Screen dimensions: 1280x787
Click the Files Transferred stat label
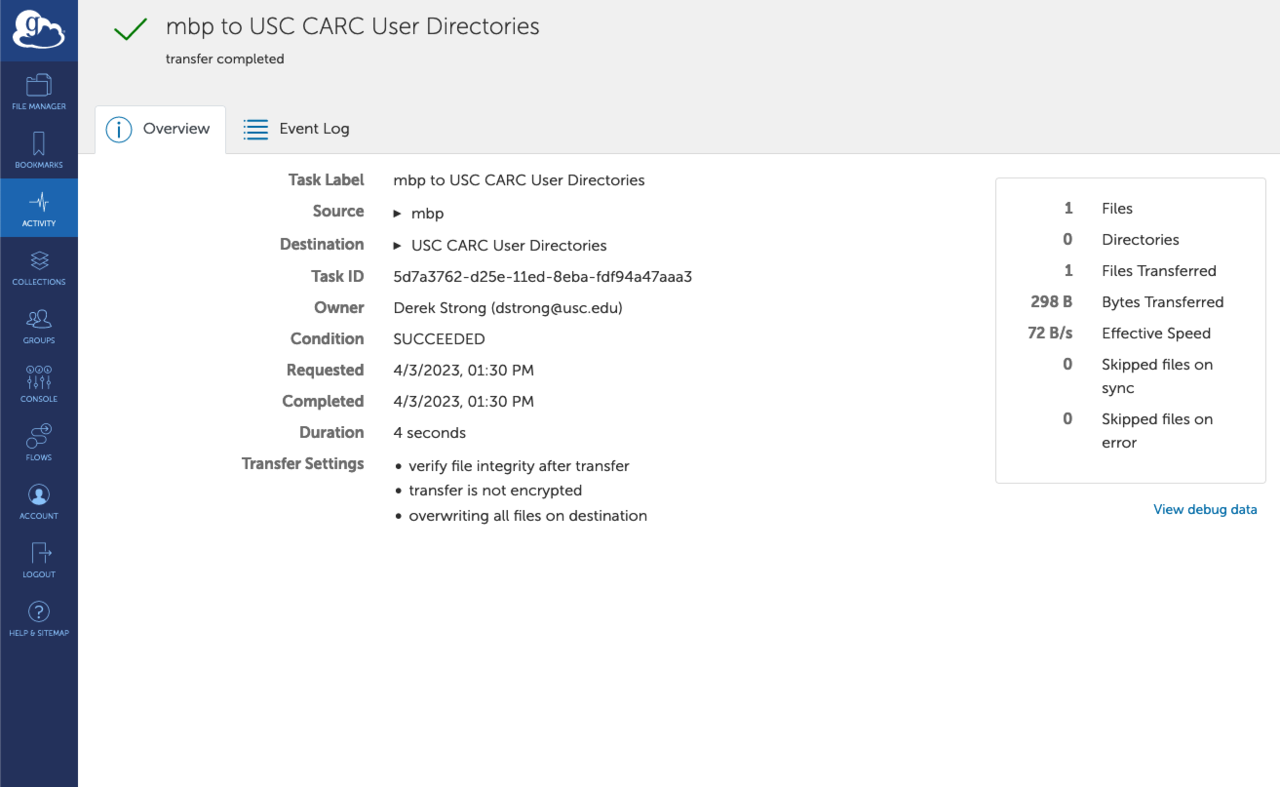coord(1159,271)
